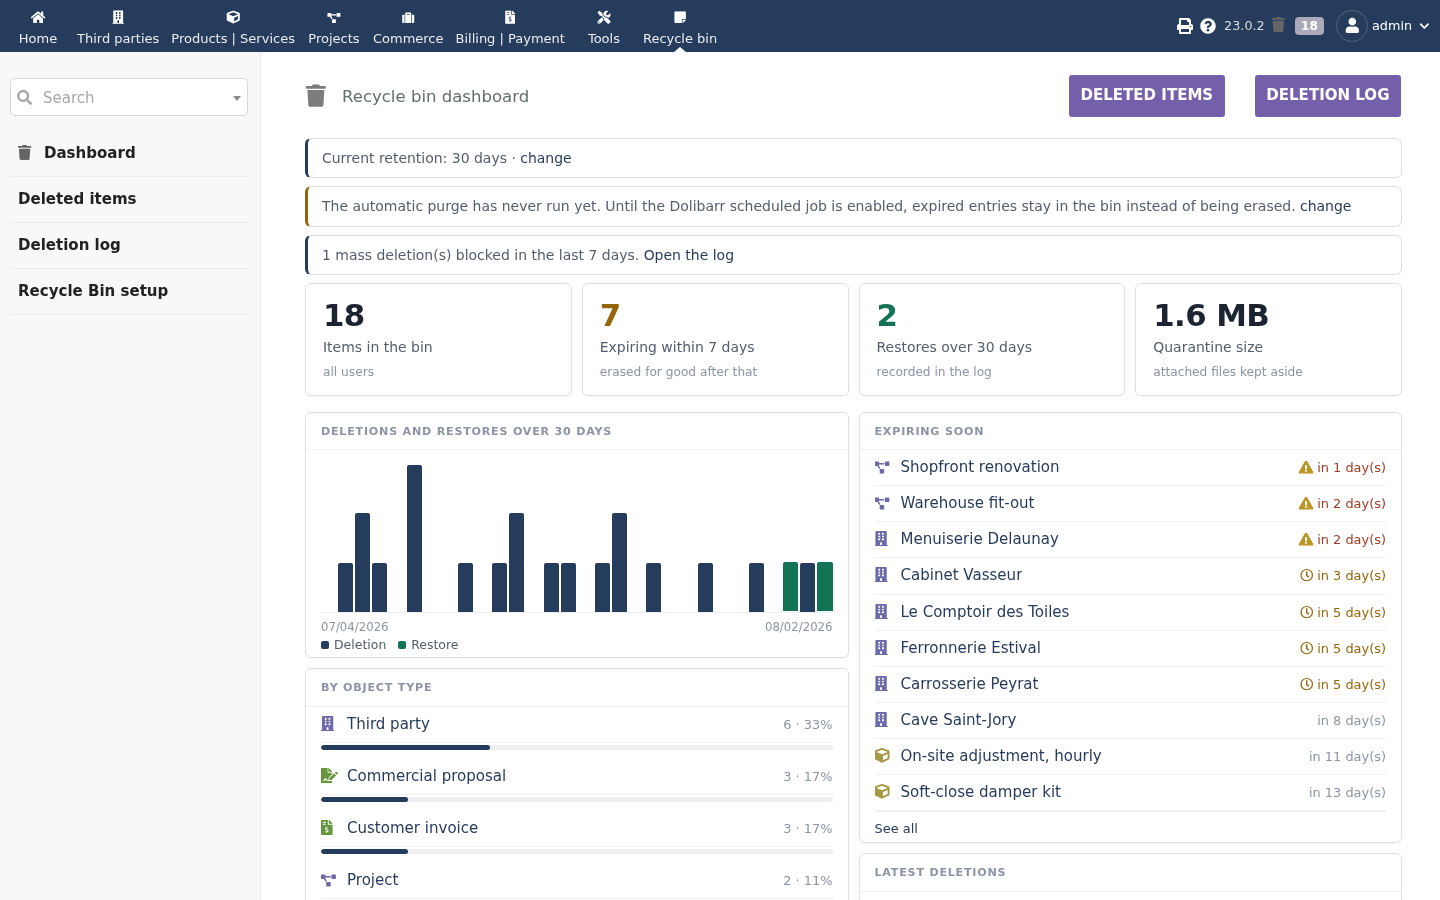This screenshot has width=1440, height=900.
Task: Select Deleted items in the sidebar
Action: 77,198
